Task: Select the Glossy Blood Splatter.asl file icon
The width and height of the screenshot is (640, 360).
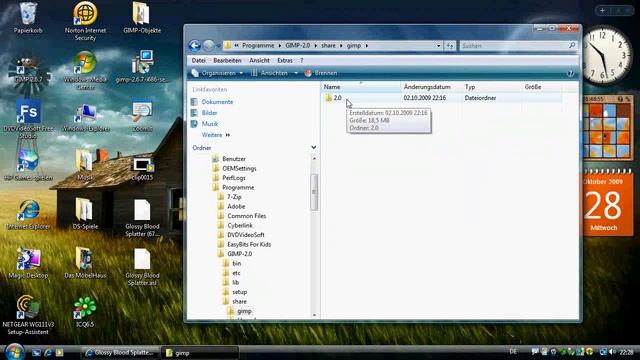Action: (142, 259)
